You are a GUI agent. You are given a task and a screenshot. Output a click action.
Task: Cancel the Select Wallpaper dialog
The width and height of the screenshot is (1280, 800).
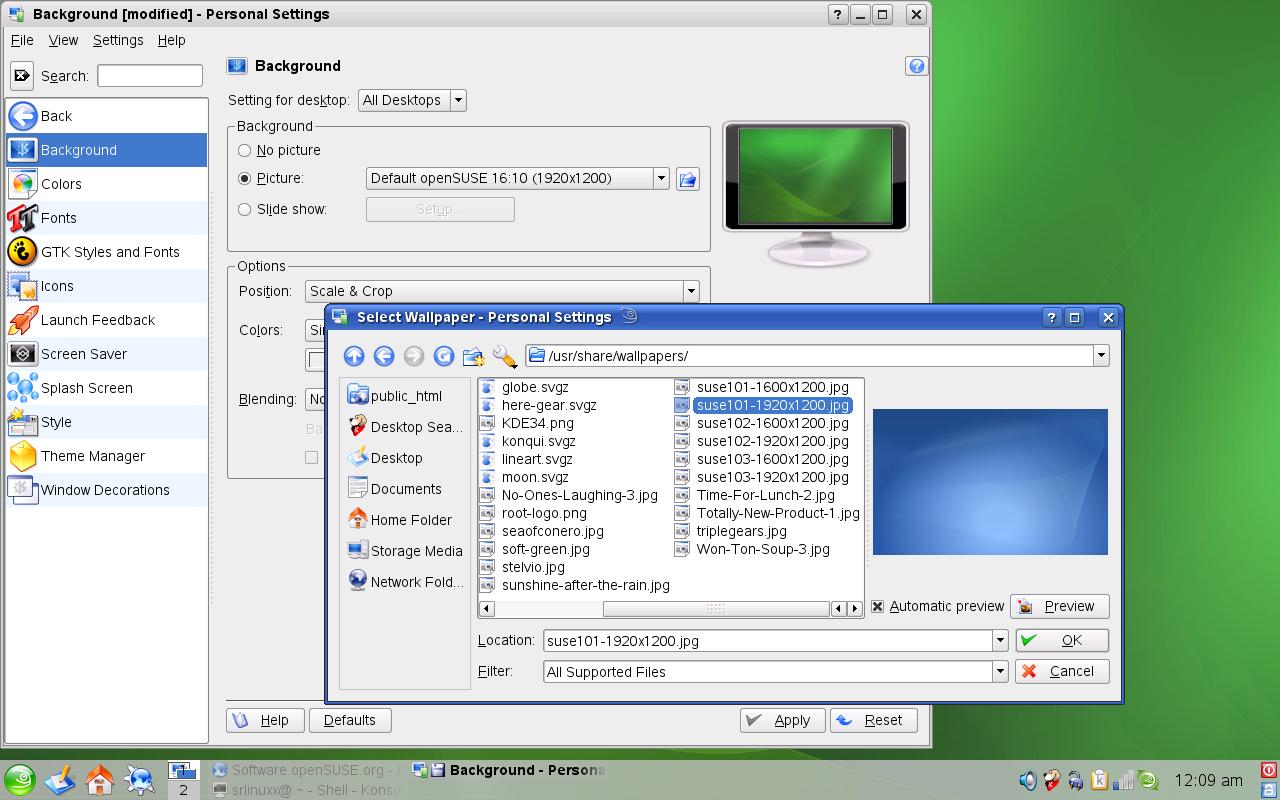tap(1062, 671)
